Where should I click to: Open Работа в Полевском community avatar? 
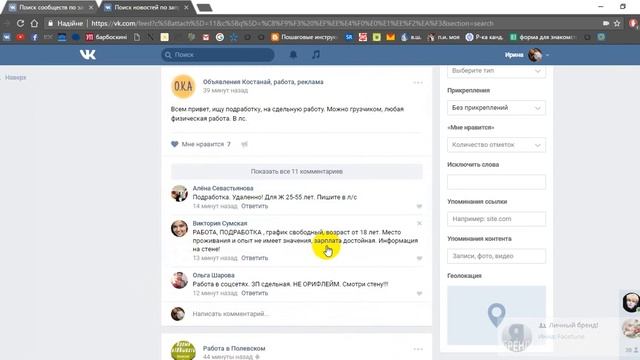183,351
